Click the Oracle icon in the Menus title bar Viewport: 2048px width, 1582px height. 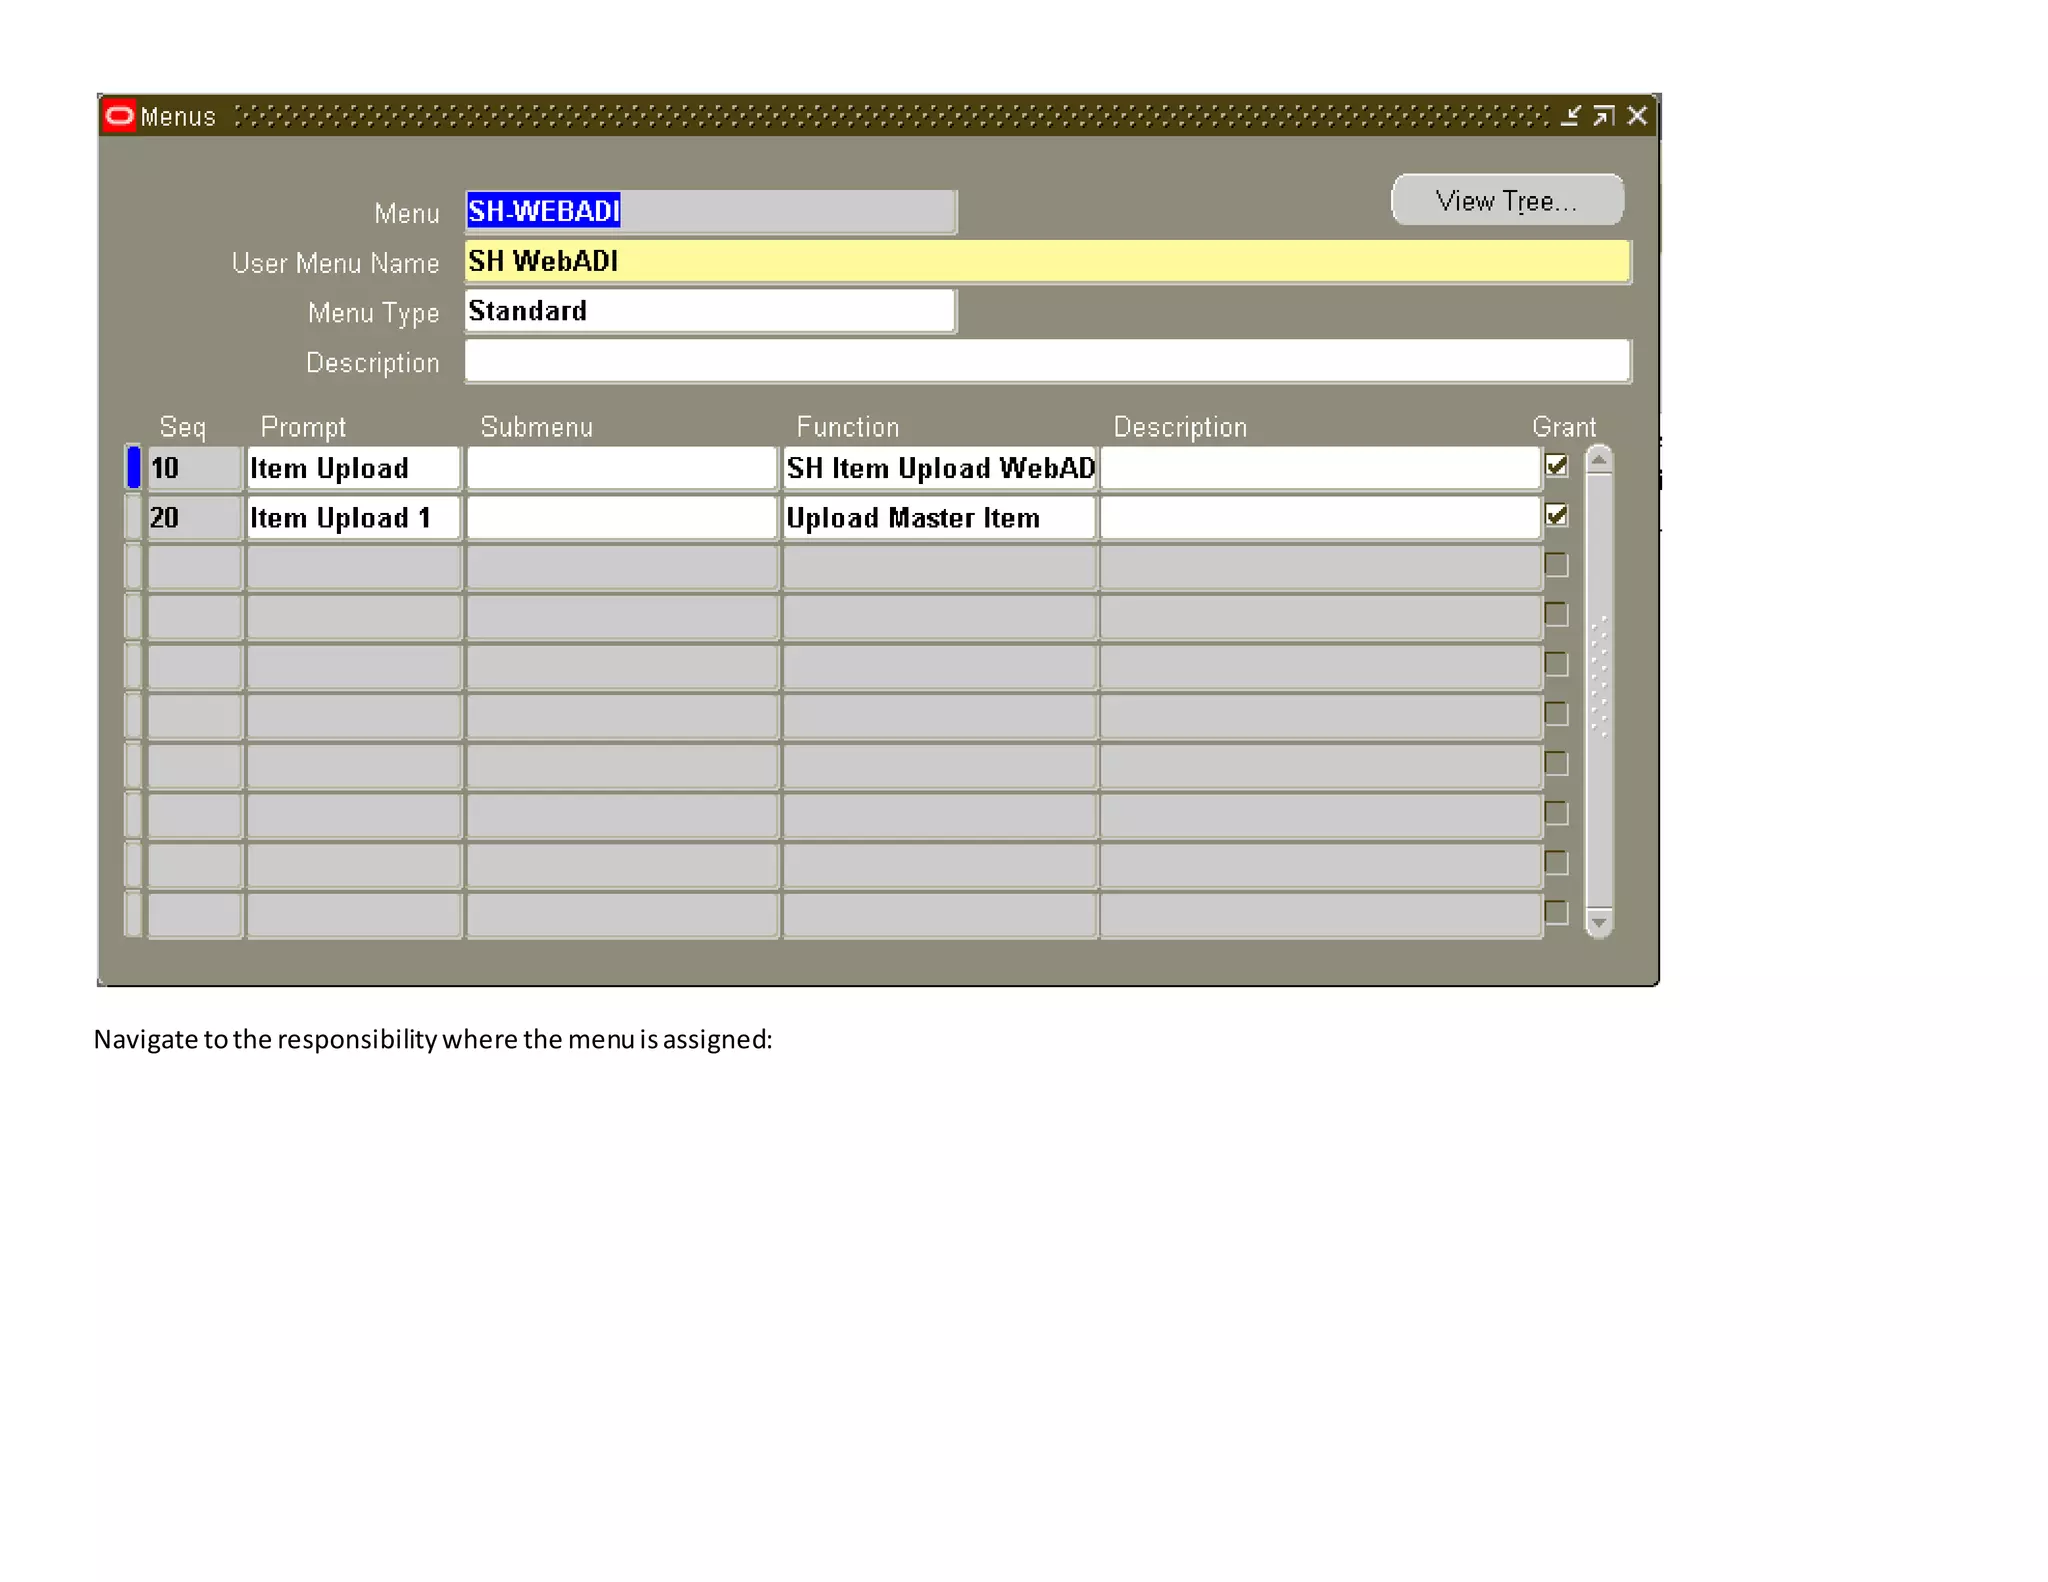click(119, 116)
